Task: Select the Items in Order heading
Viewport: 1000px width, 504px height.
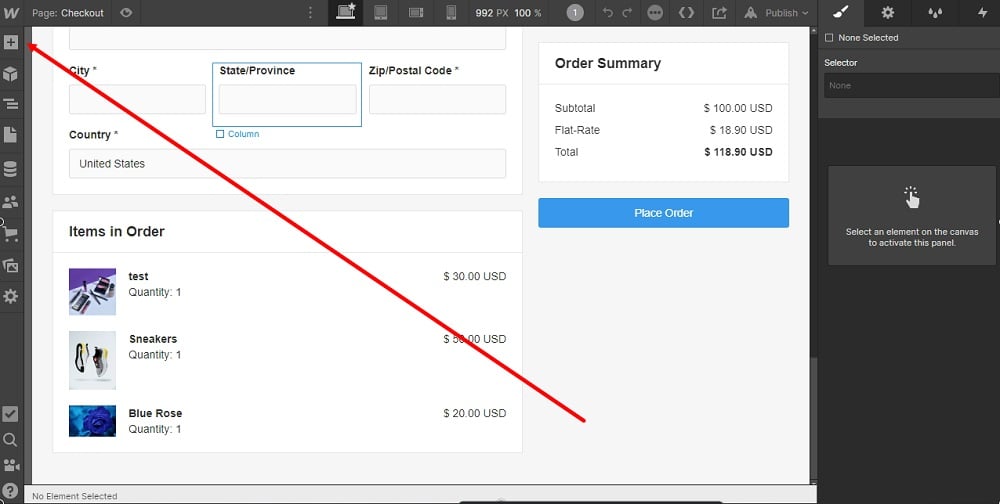Action: coord(117,232)
